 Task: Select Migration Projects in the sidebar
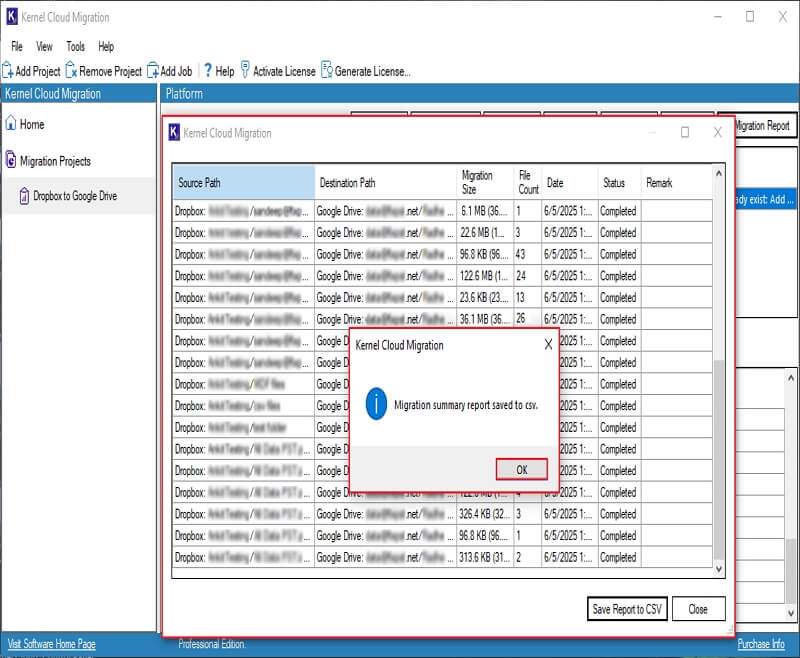tap(55, 161)
